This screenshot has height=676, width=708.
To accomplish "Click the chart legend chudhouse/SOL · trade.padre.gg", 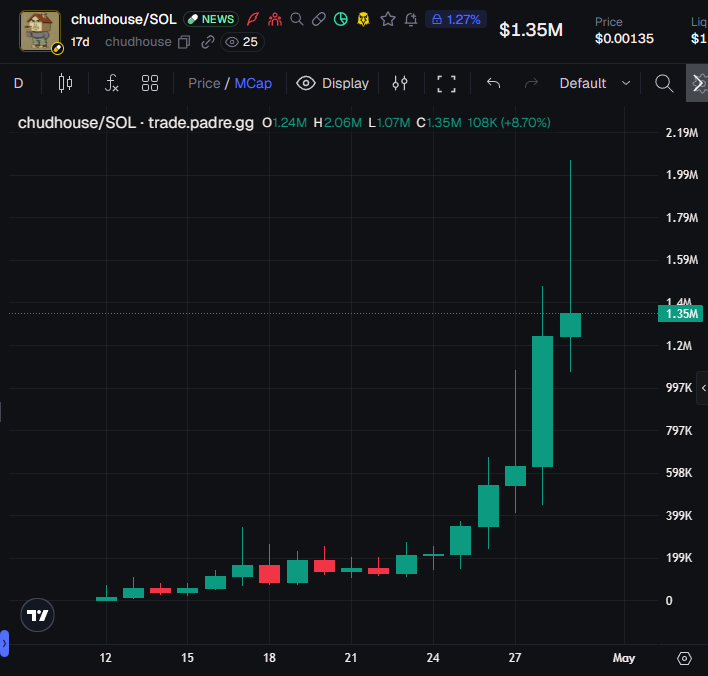I will click(136, 123).
